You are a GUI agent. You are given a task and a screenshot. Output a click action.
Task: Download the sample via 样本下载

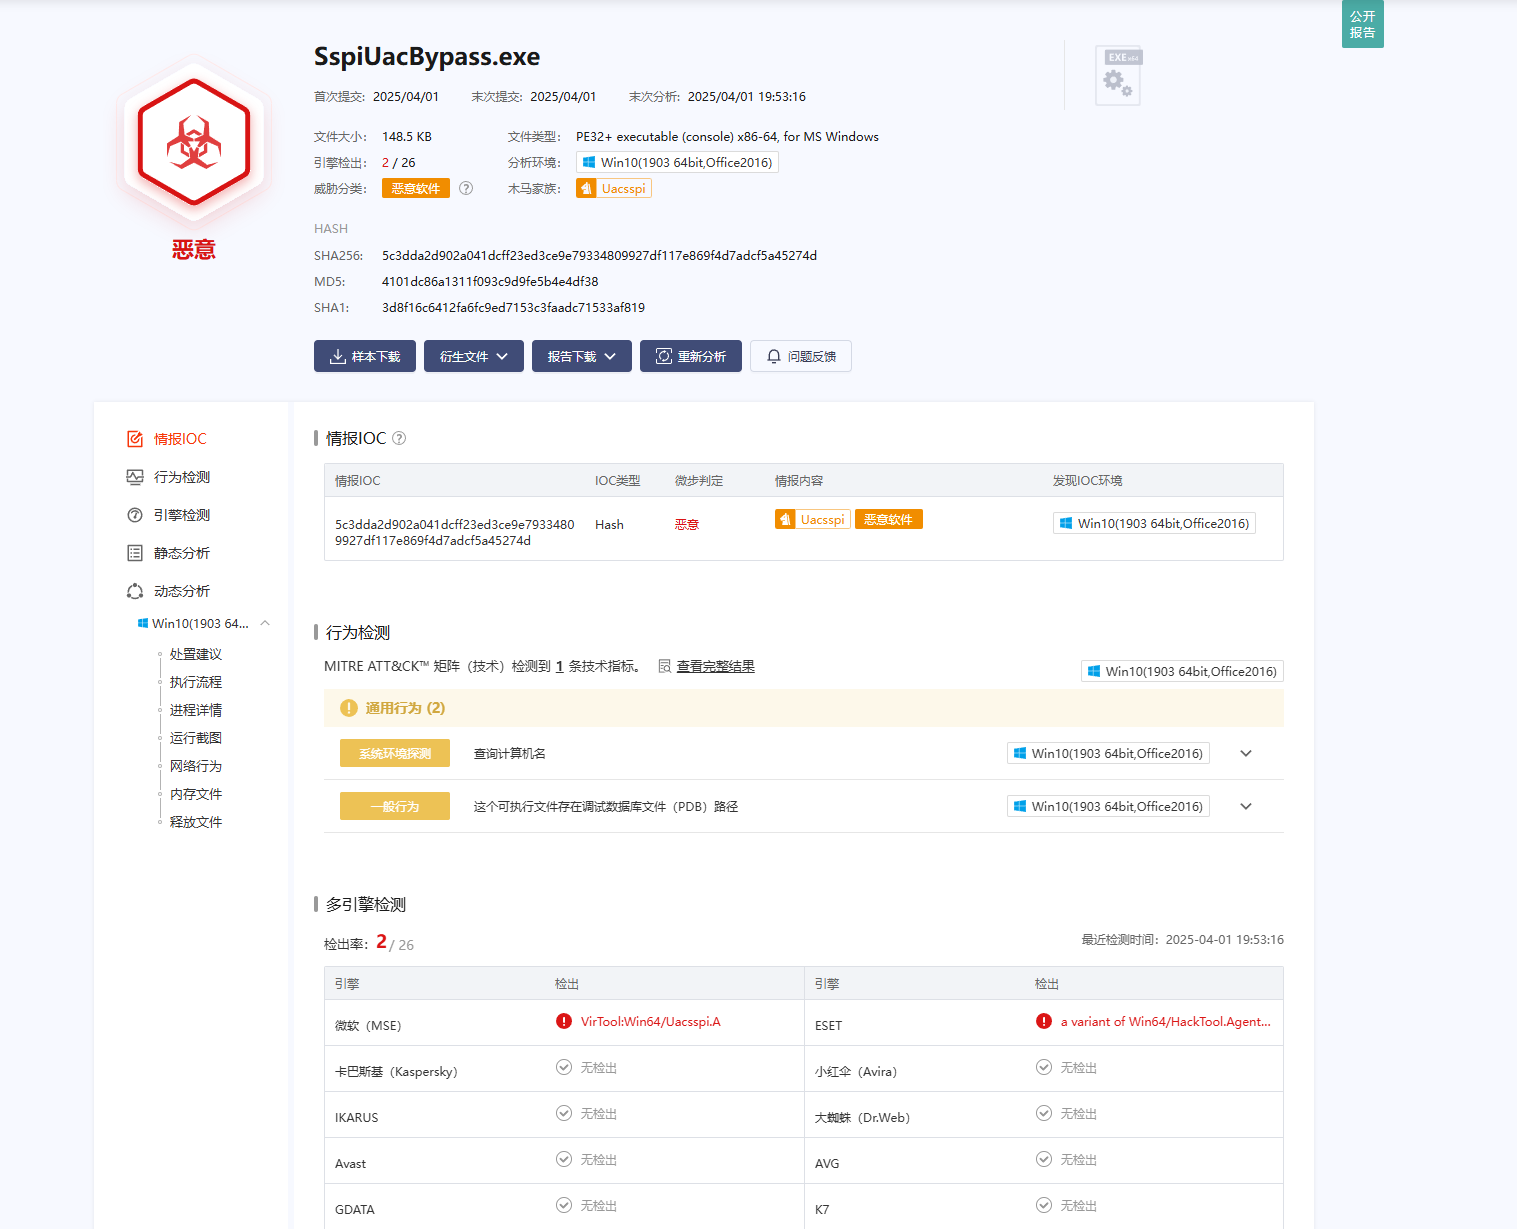click(x=365, y=356)
